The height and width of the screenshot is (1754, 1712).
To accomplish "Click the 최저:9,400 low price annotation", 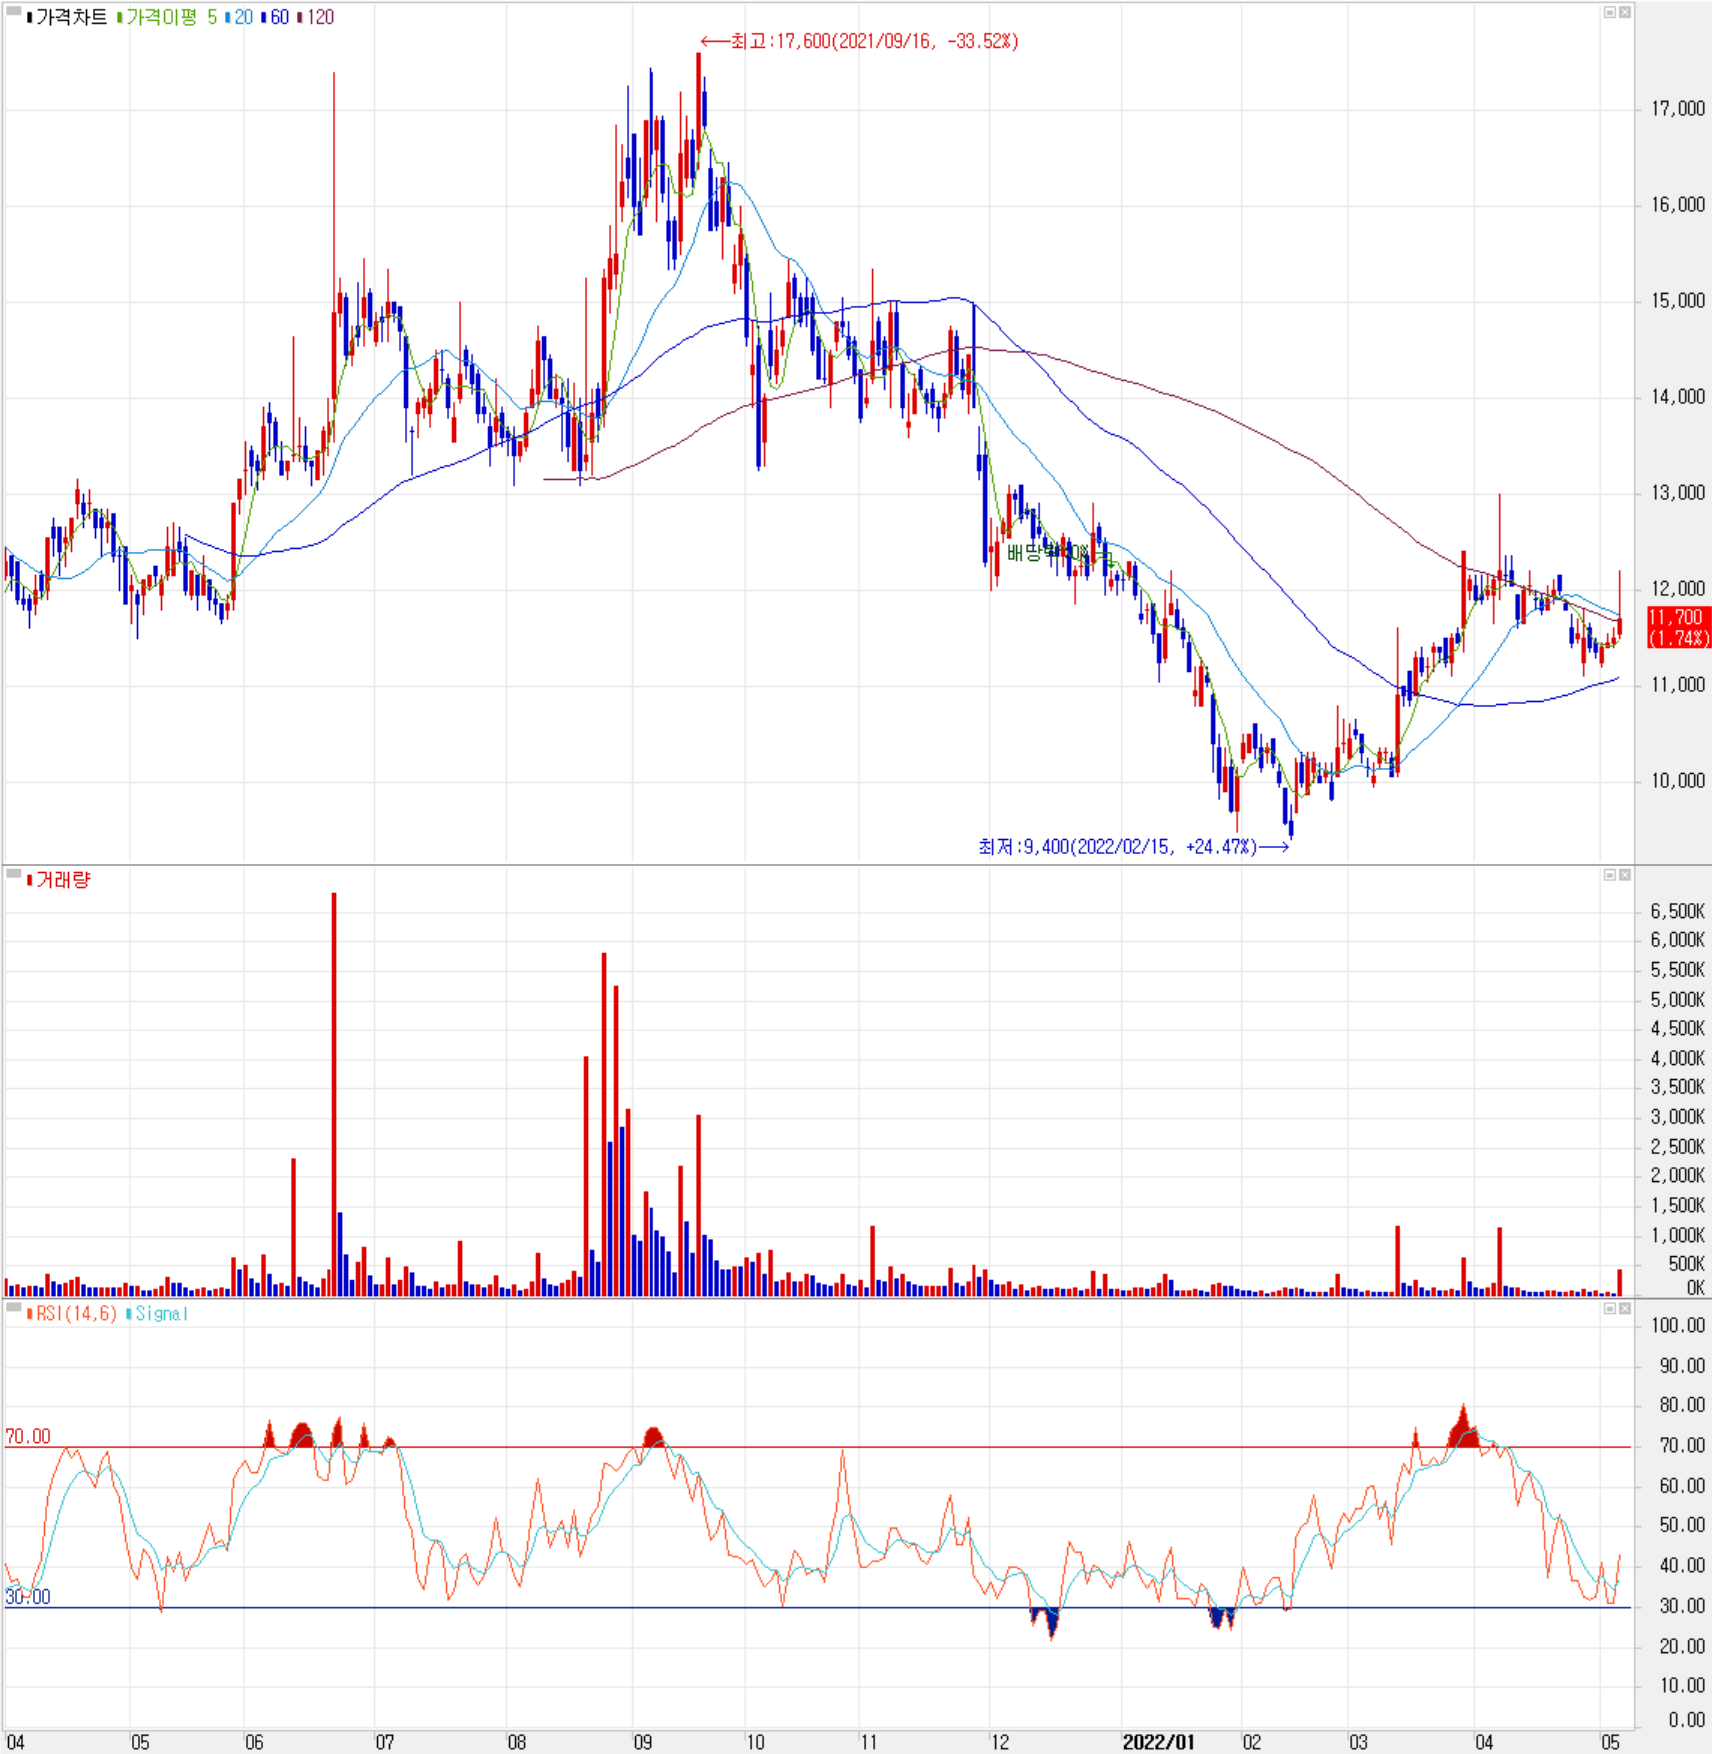I will click(x=1133, y=847).
